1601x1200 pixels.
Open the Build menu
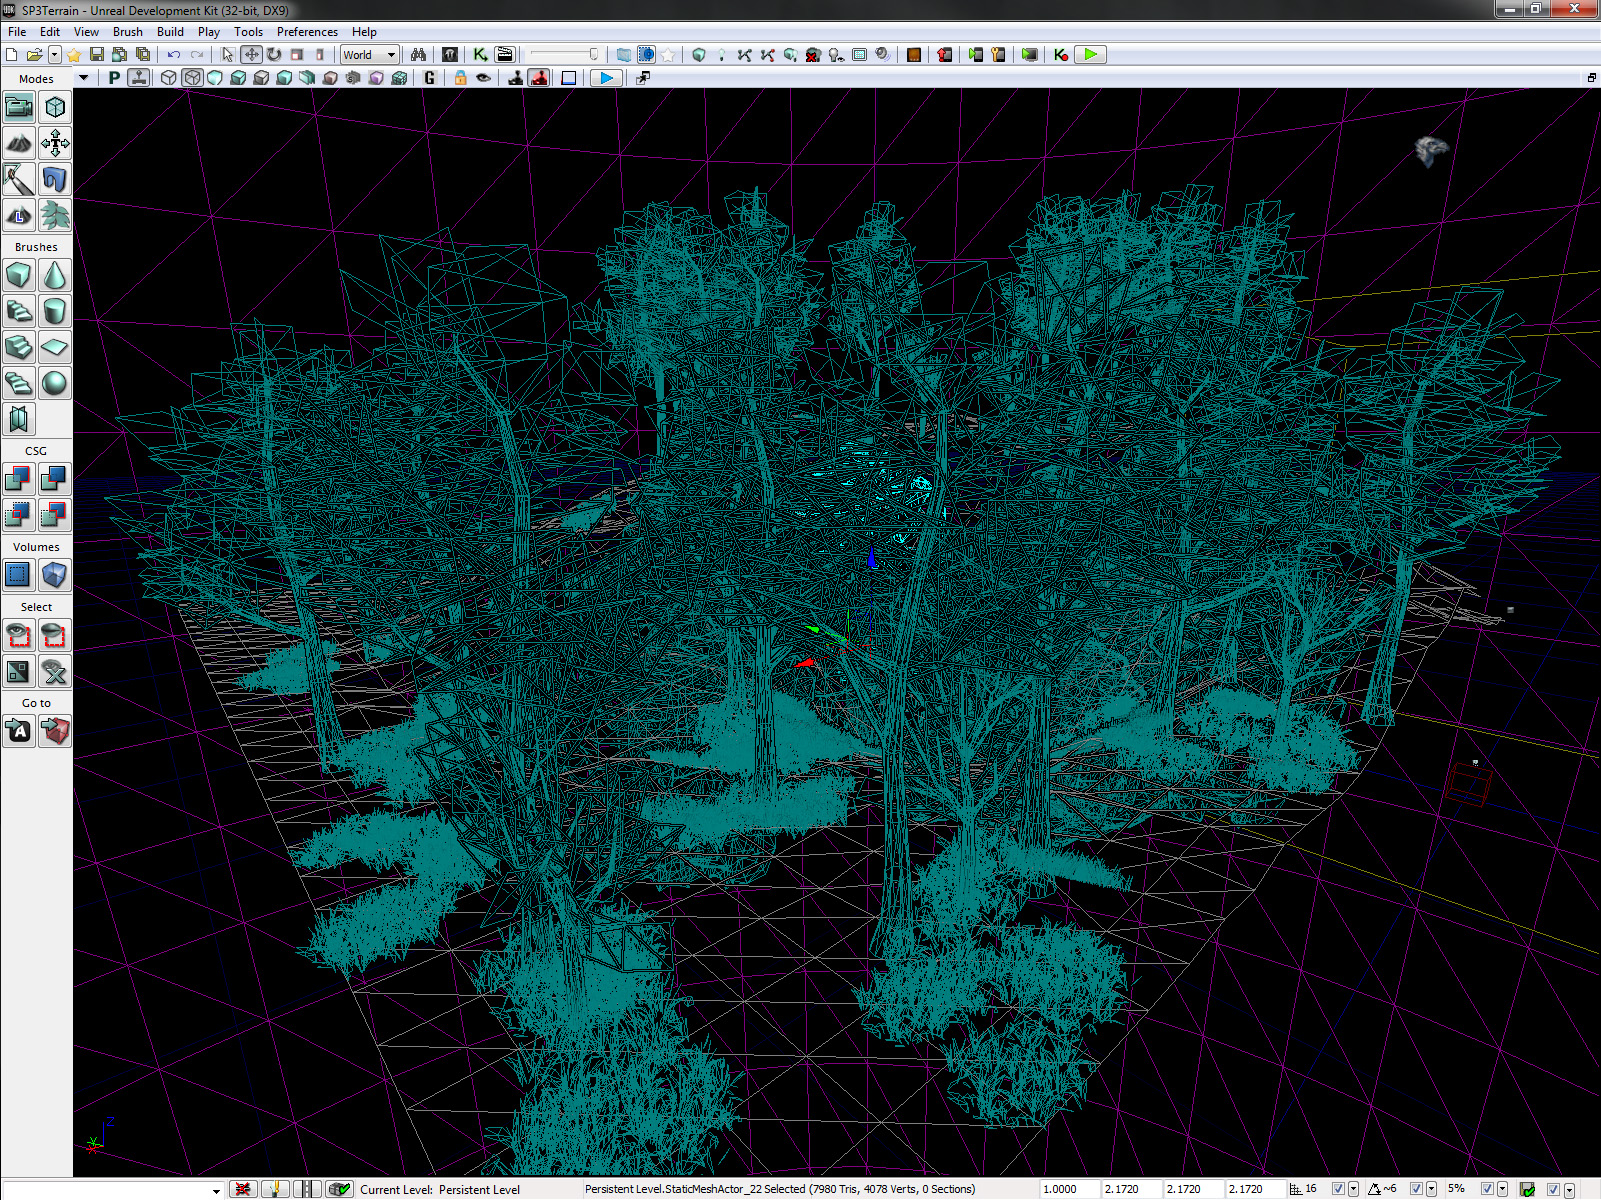[x=170, y=32]
